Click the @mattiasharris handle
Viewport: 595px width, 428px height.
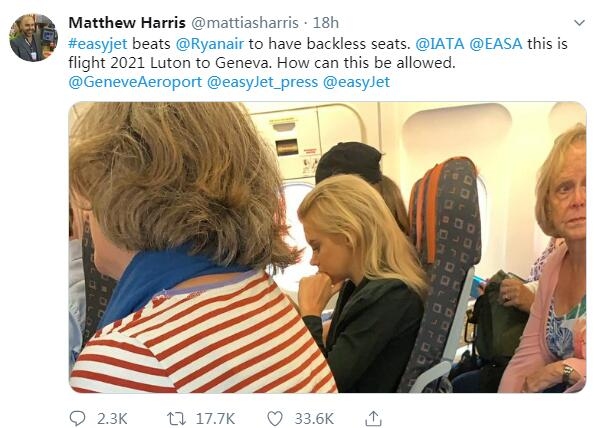click(245, 23)
